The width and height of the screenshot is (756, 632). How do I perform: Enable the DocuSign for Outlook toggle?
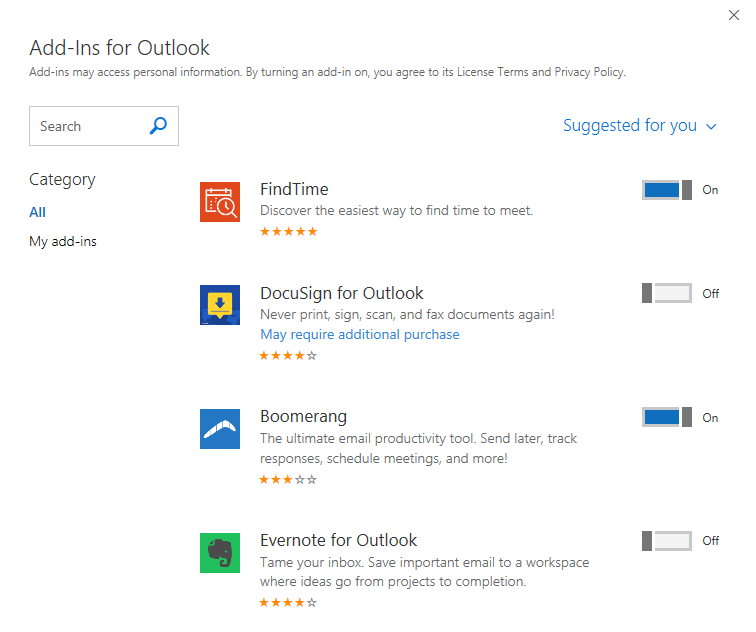(x=667, y=293)
